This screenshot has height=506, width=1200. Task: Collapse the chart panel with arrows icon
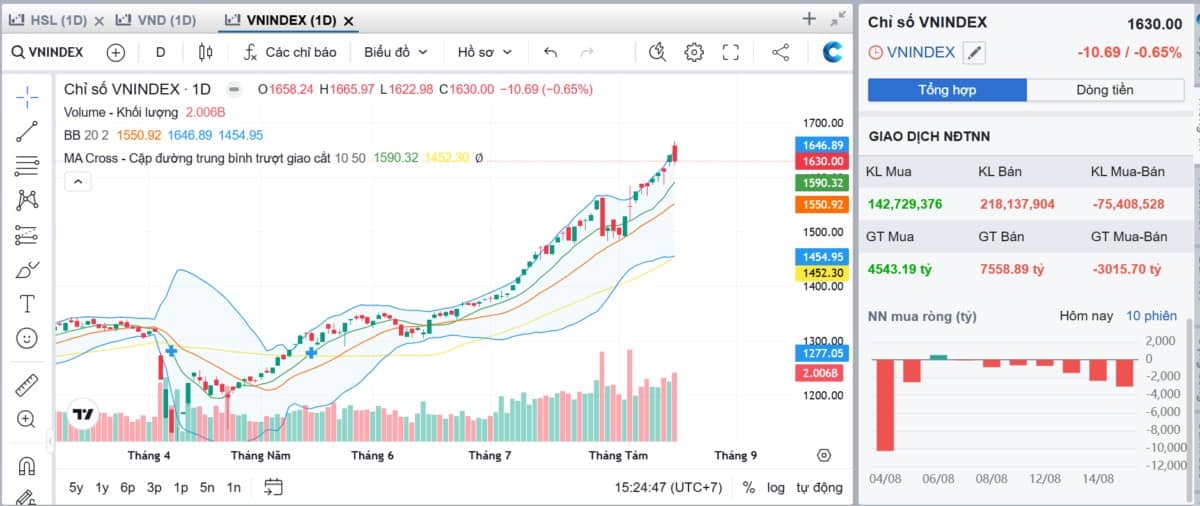pyautogui.click(x=838, y=18)
